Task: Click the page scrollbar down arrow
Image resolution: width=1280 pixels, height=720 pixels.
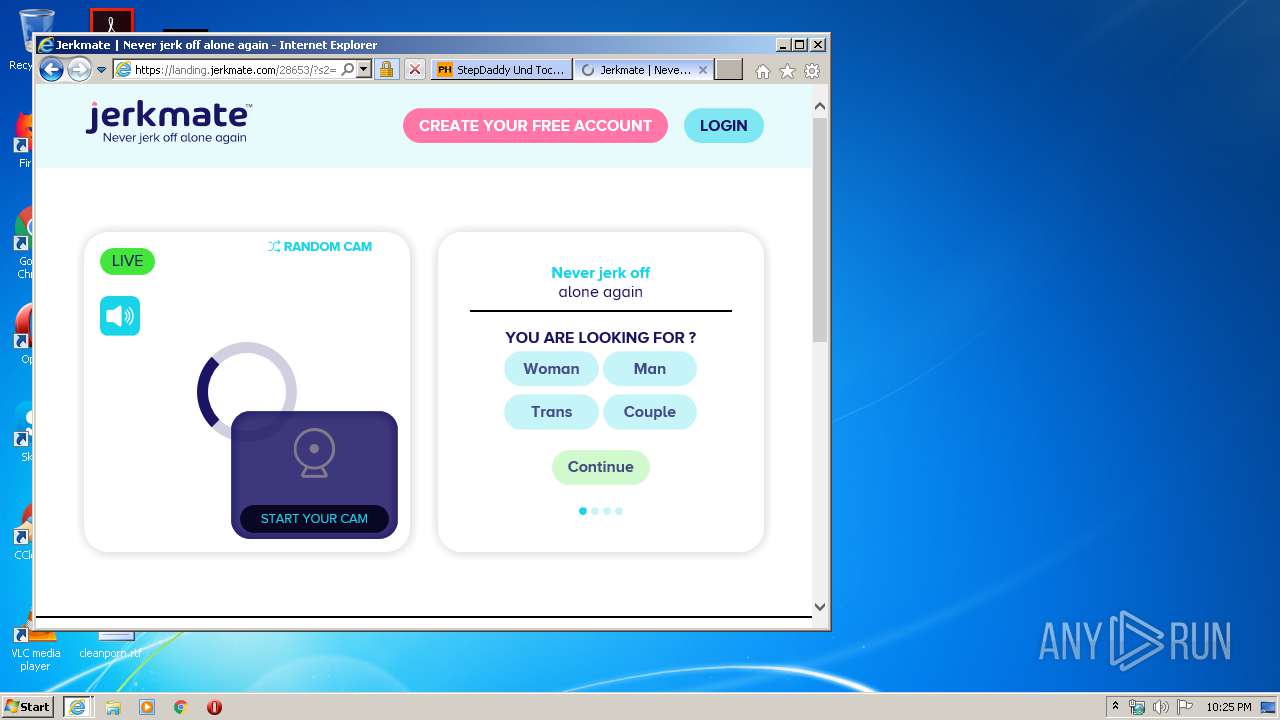Action: pyautogui.click(x=820, y=606)
